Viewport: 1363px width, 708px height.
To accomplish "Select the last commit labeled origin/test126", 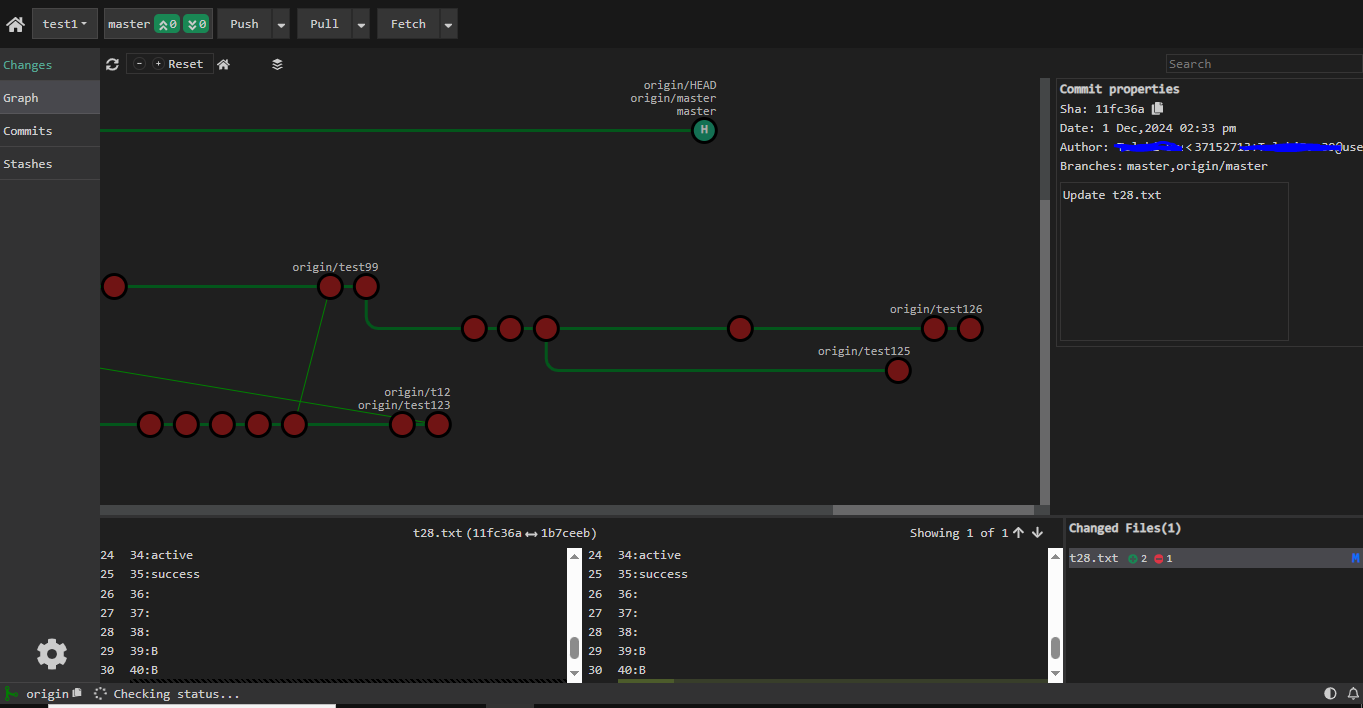I will pos(970,329).
